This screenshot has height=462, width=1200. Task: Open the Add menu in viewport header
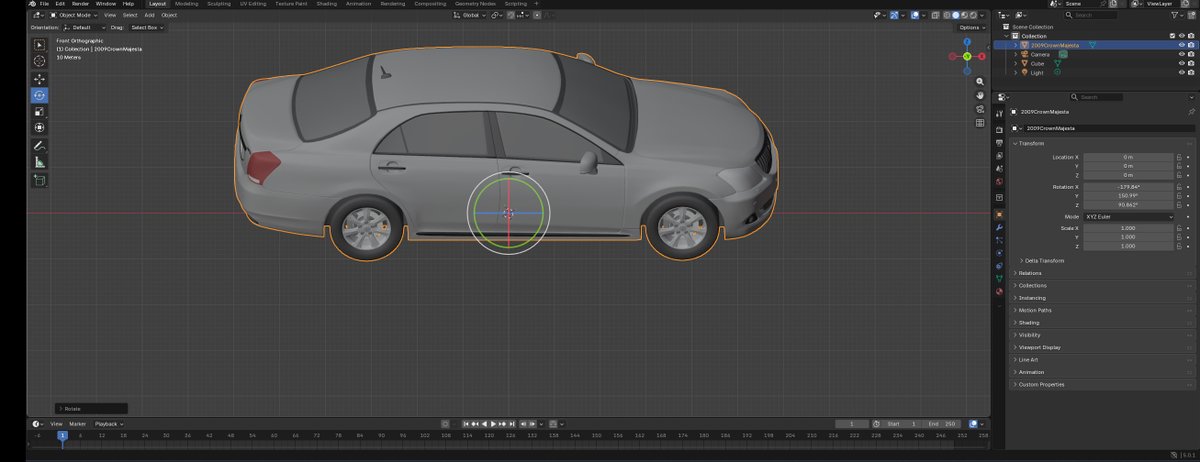pyautogui.click(x=149, y=15)
